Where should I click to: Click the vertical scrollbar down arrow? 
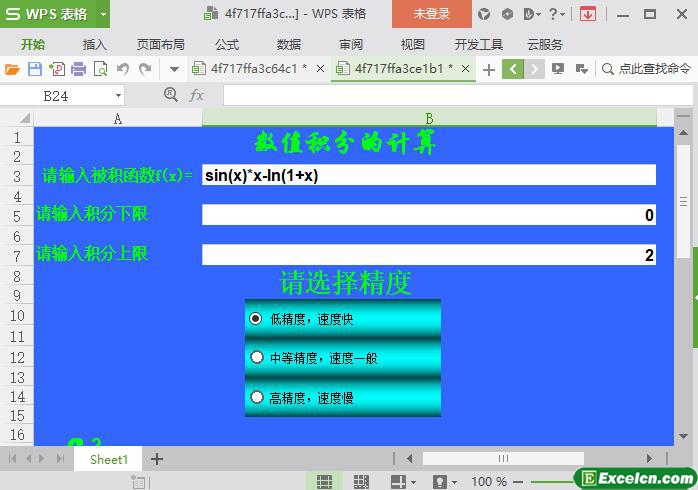(x=683, y=437)
